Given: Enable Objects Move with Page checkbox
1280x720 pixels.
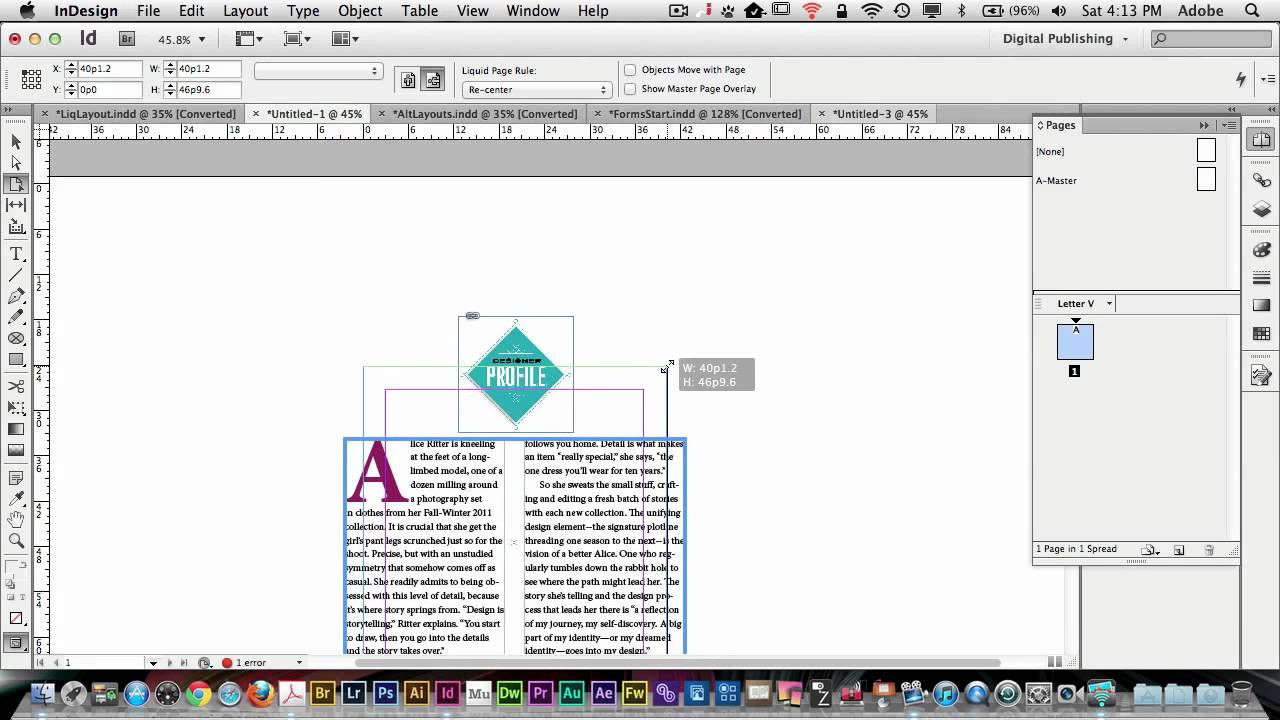Looking at the screenshot, I should [x=630, y=70].
